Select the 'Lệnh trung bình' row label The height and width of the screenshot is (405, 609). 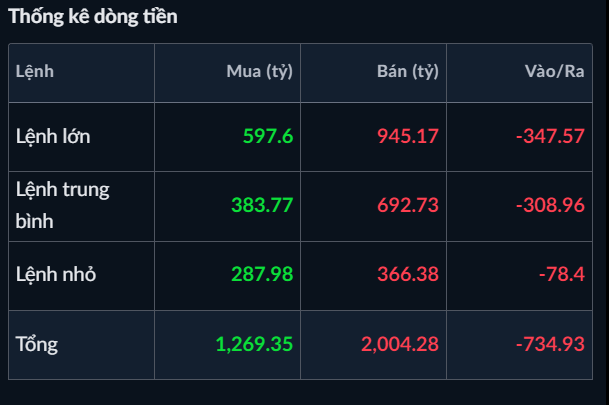[x=62, y=204]
